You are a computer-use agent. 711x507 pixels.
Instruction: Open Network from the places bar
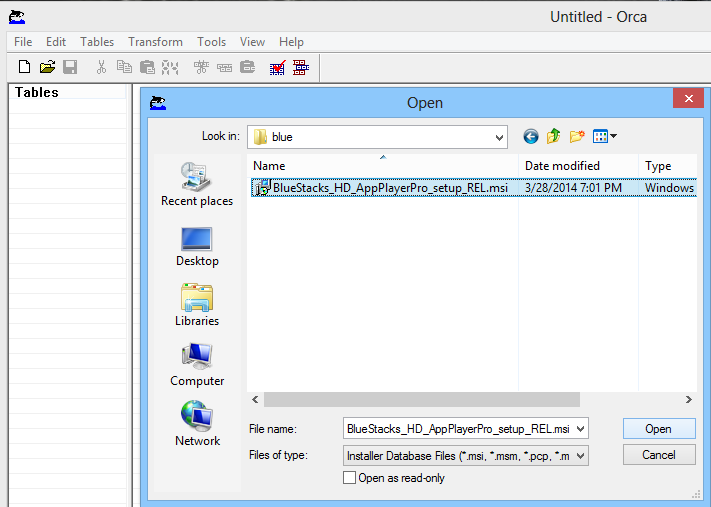197,424
